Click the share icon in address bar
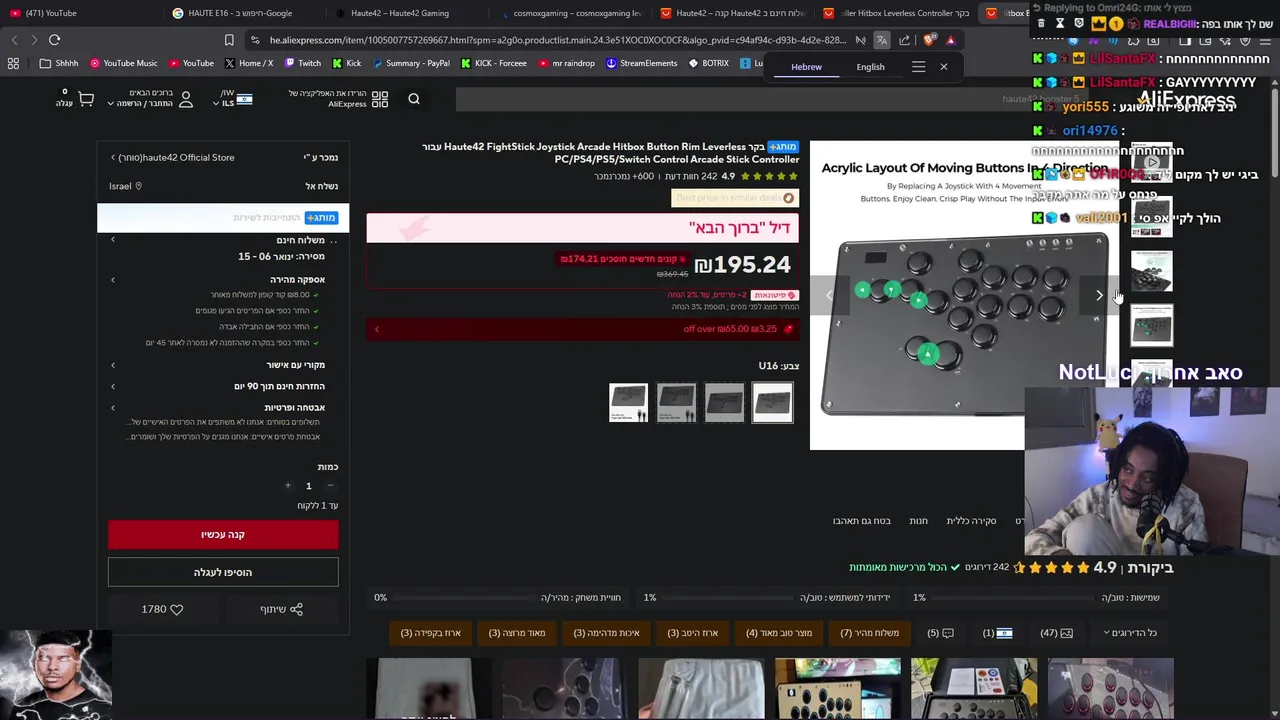Viewport: 1280px width, 720px height. coord(905,40)
